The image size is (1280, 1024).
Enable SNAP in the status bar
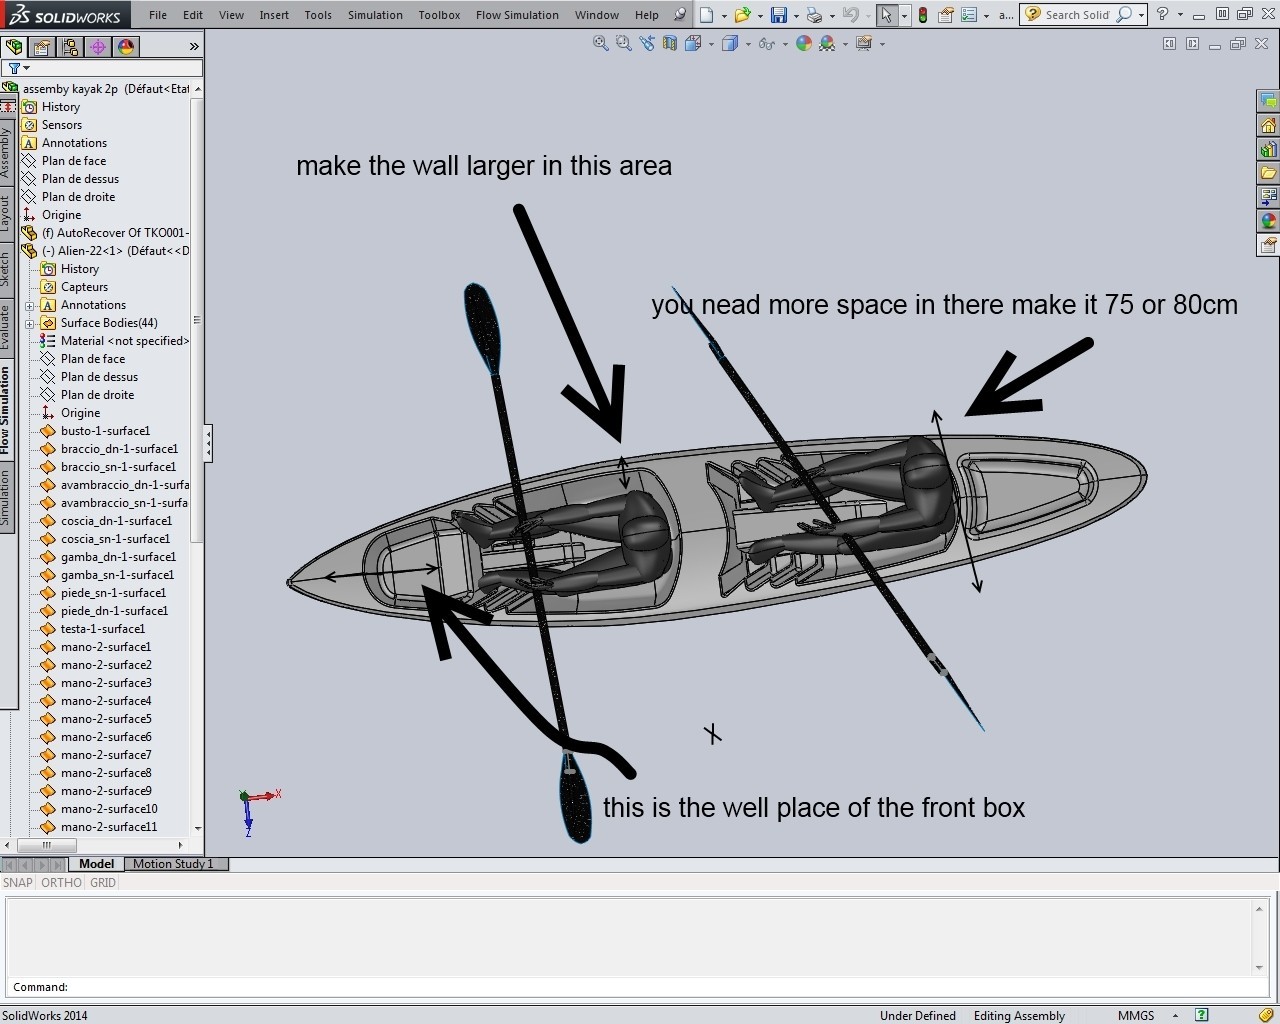tap(17, 882)
